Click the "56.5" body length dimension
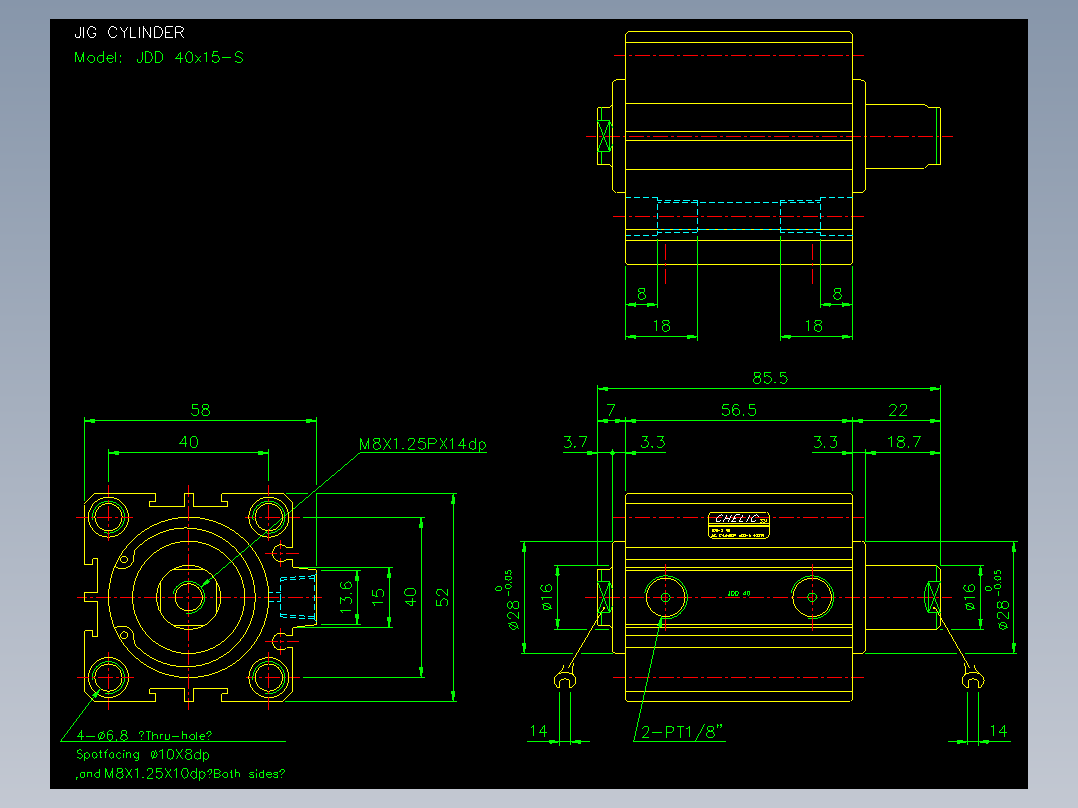This screenshot has width=1078, height=808. 738,411
